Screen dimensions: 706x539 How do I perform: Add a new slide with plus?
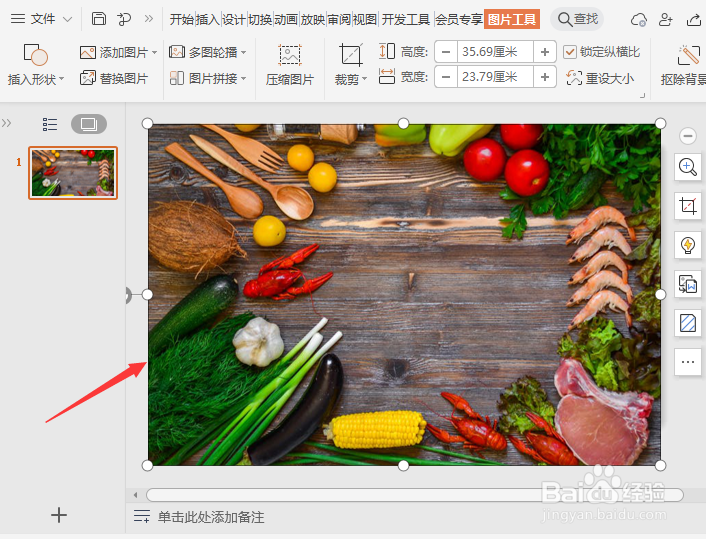(x=59, y=515)
